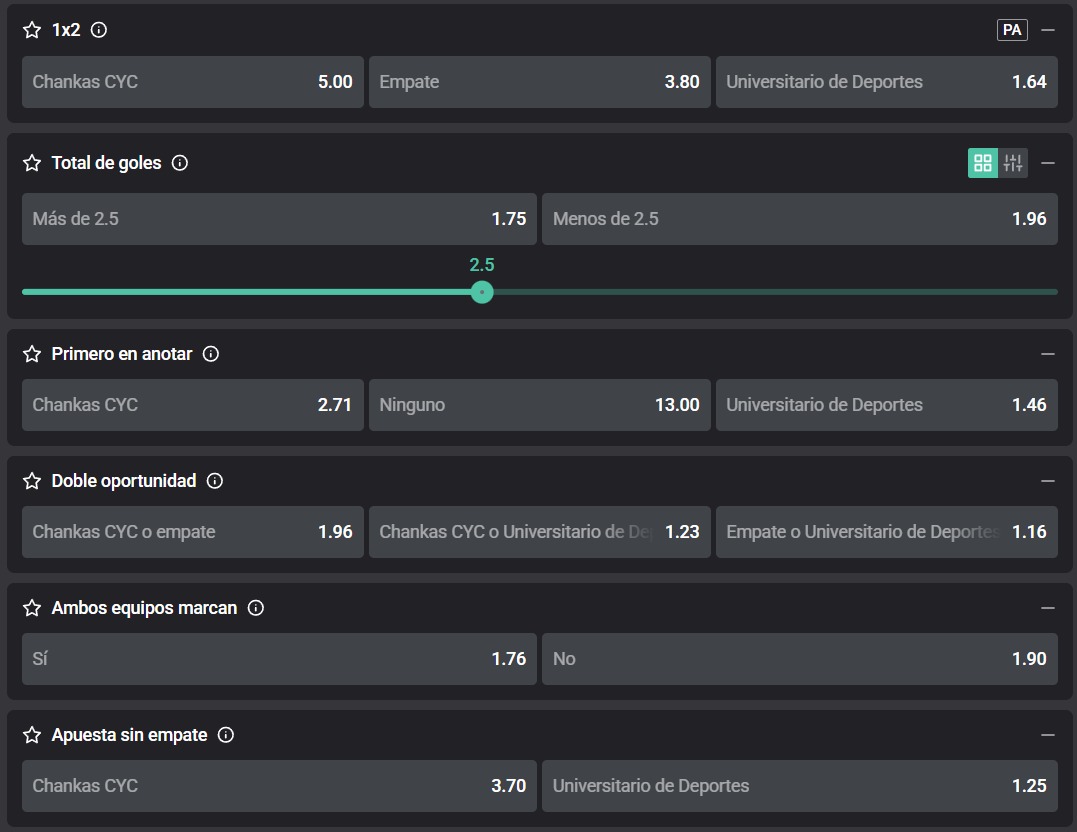Click the PA badge in 1x2 header

pyautogui.click(x=1012, y=30)
